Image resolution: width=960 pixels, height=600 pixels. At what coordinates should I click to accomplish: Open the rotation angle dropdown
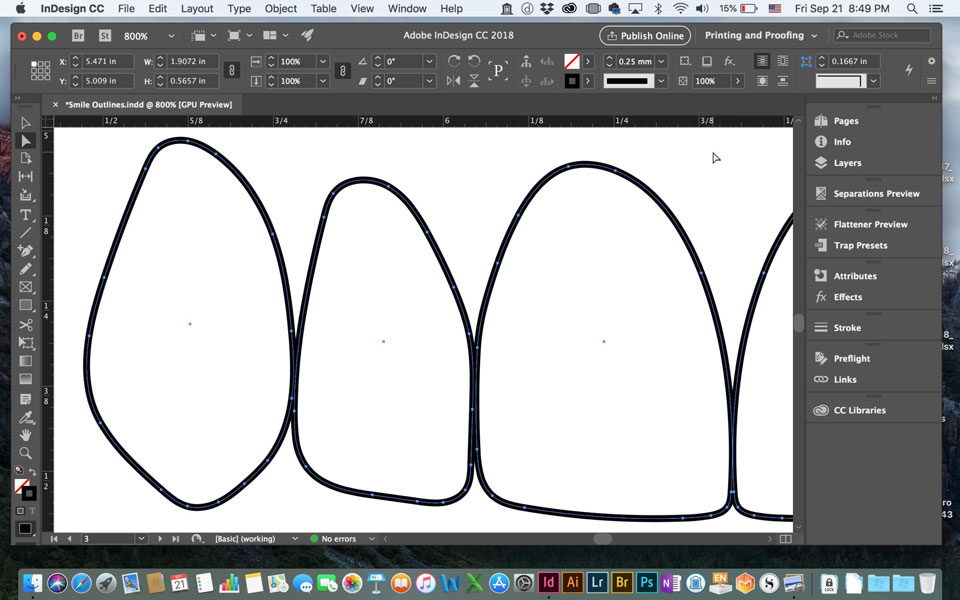pos(429,61)
